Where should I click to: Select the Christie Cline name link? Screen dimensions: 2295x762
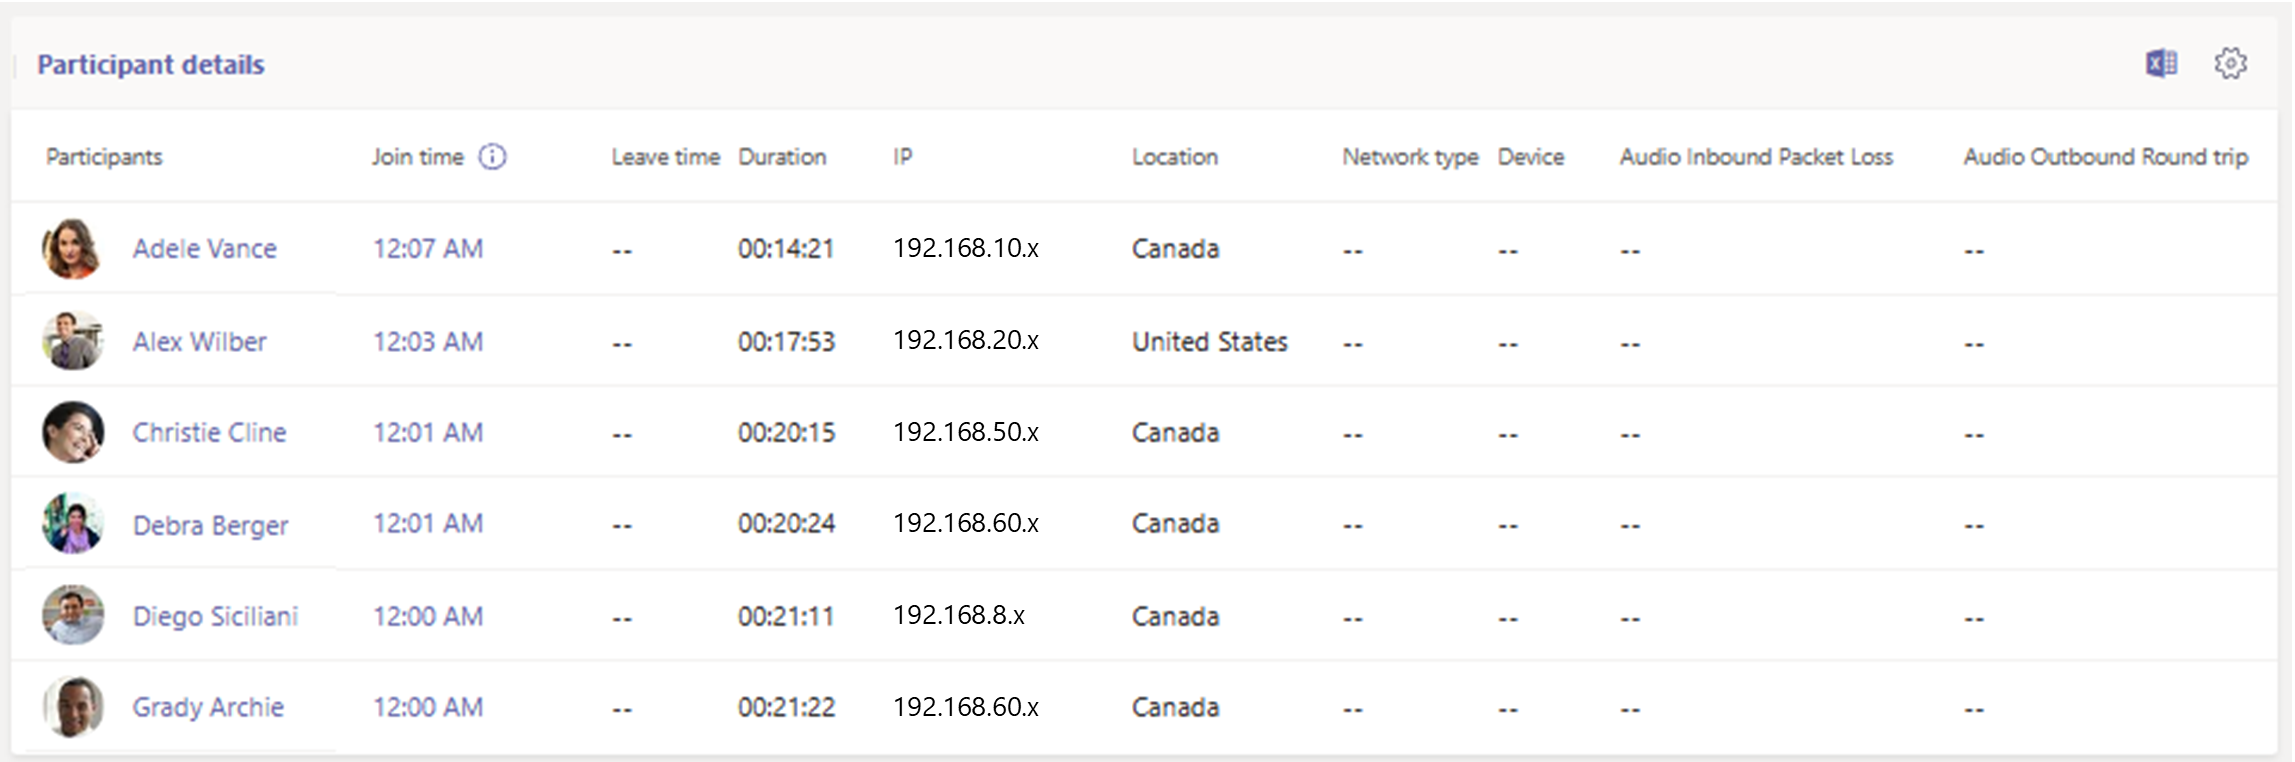[x=210, y=433]
